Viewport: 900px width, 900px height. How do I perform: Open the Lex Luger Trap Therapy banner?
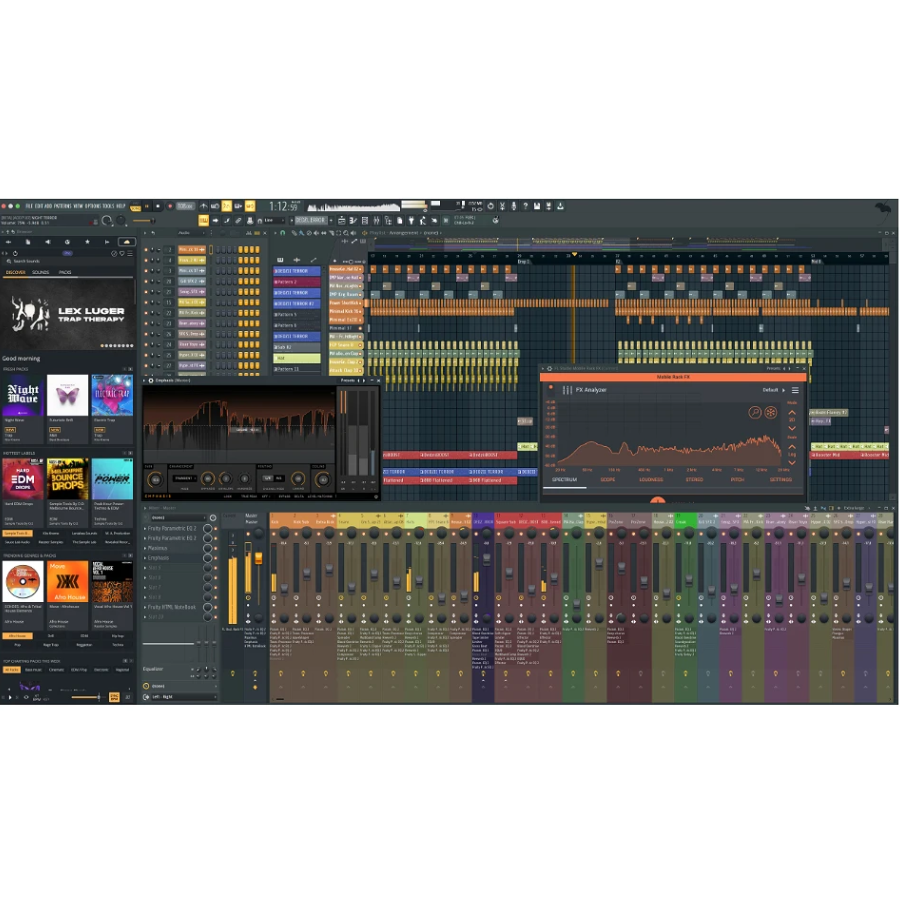click(68, 315)
